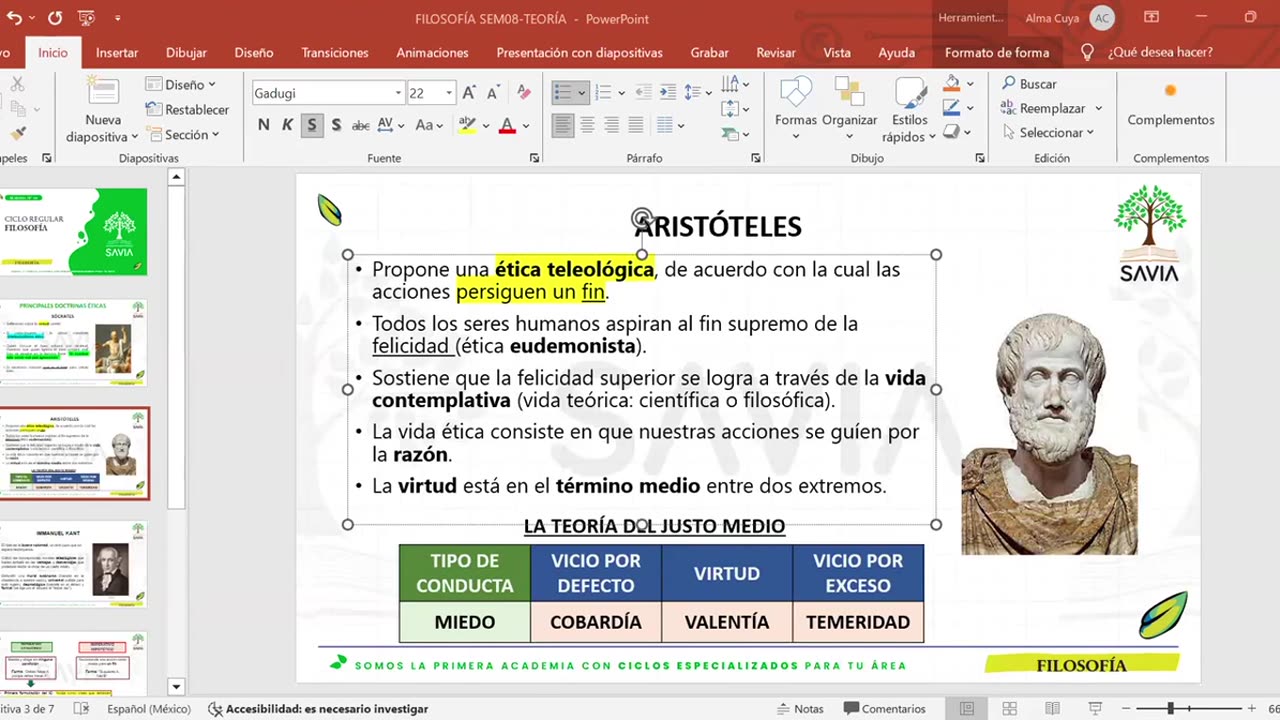Switch to Normal view in the status bar
1280x720 pixels.
click(967, 709)
